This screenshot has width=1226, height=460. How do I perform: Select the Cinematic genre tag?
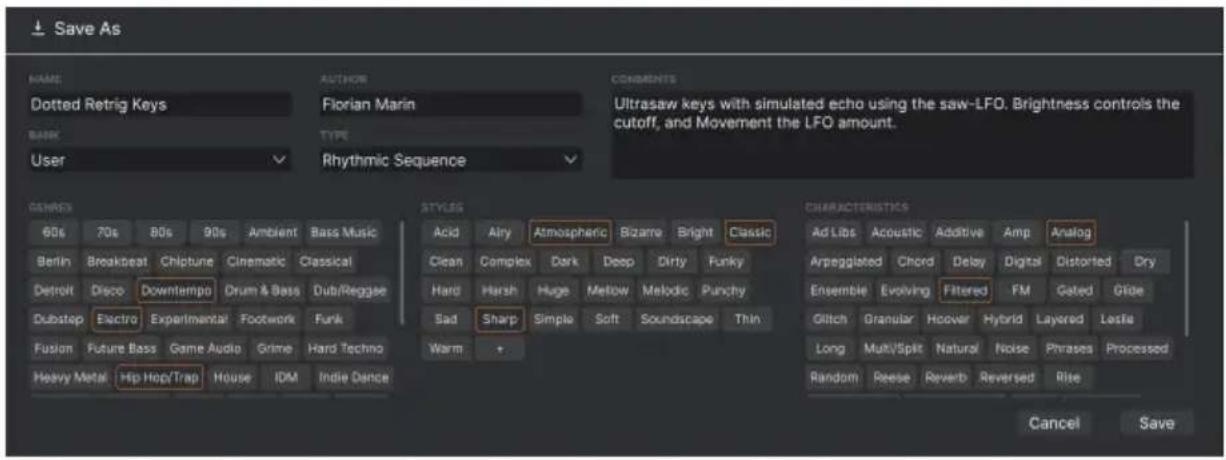256,261
